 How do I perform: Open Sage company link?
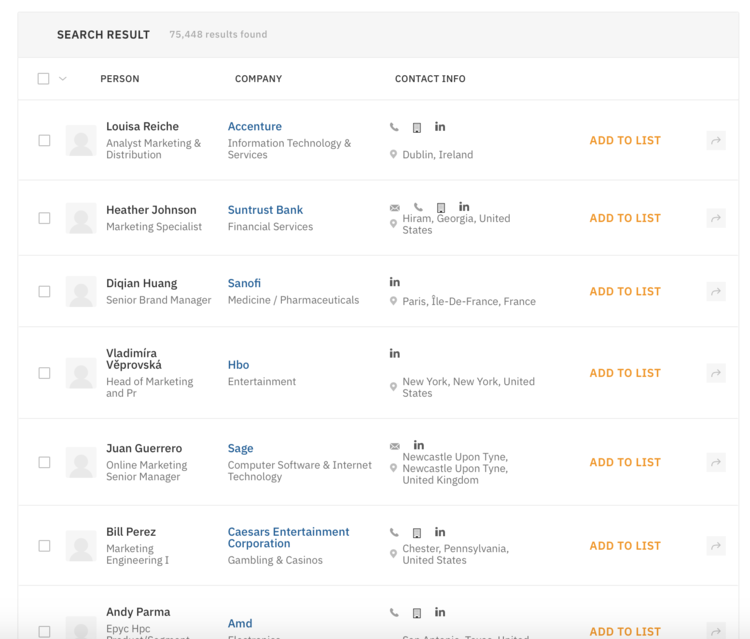(240, 449)
